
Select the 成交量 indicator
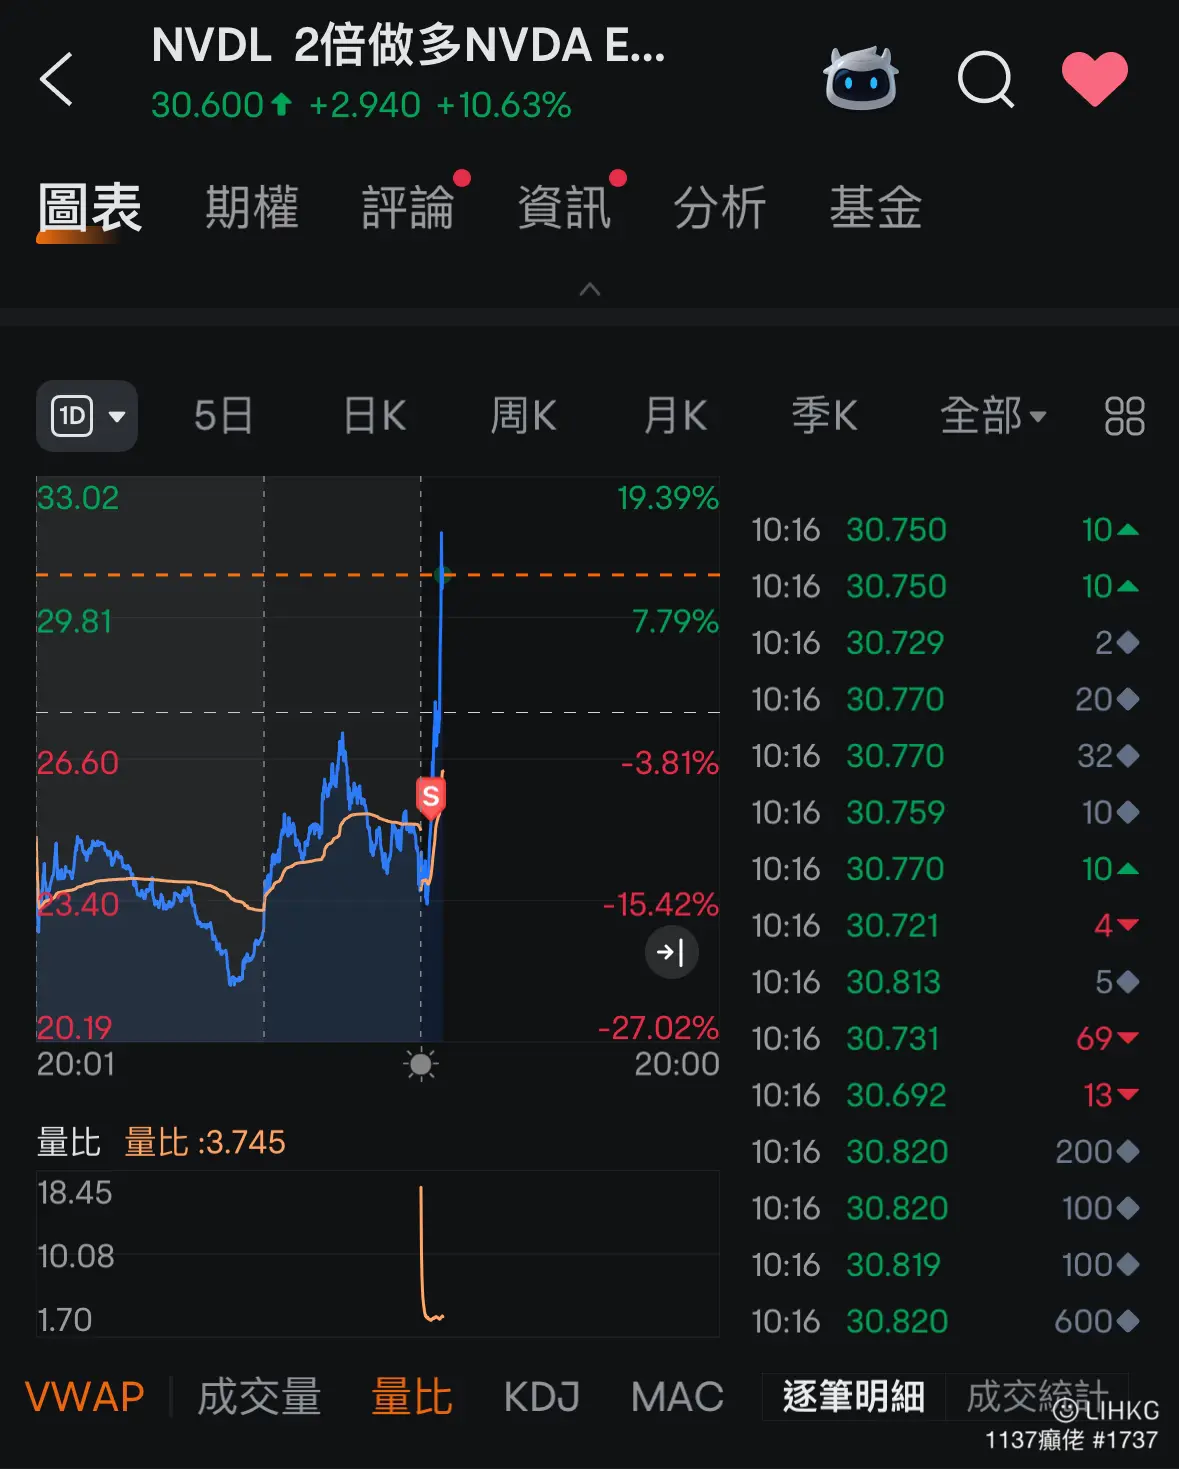click(x=259, y=1397)
